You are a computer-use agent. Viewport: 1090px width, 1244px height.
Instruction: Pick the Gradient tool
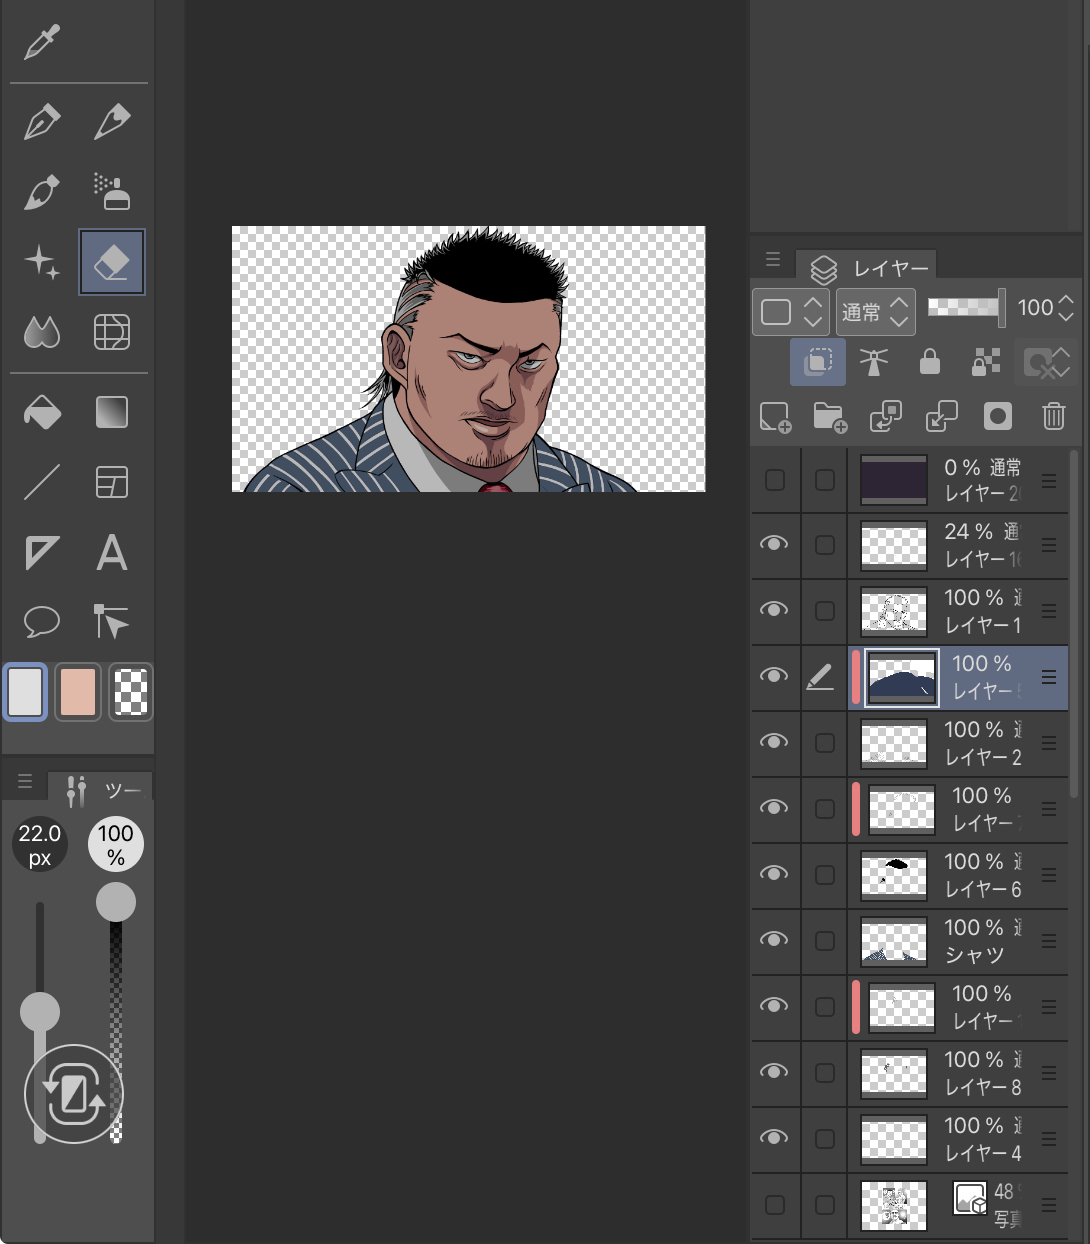tap(112, 412)
